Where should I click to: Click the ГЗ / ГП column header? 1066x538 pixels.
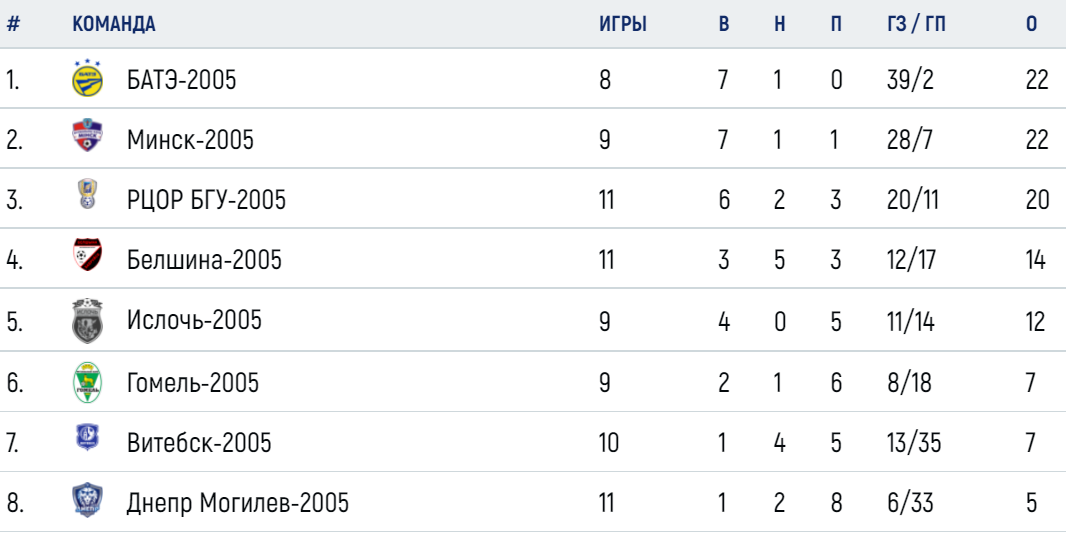pyautogui.click(x=916, y=24)
